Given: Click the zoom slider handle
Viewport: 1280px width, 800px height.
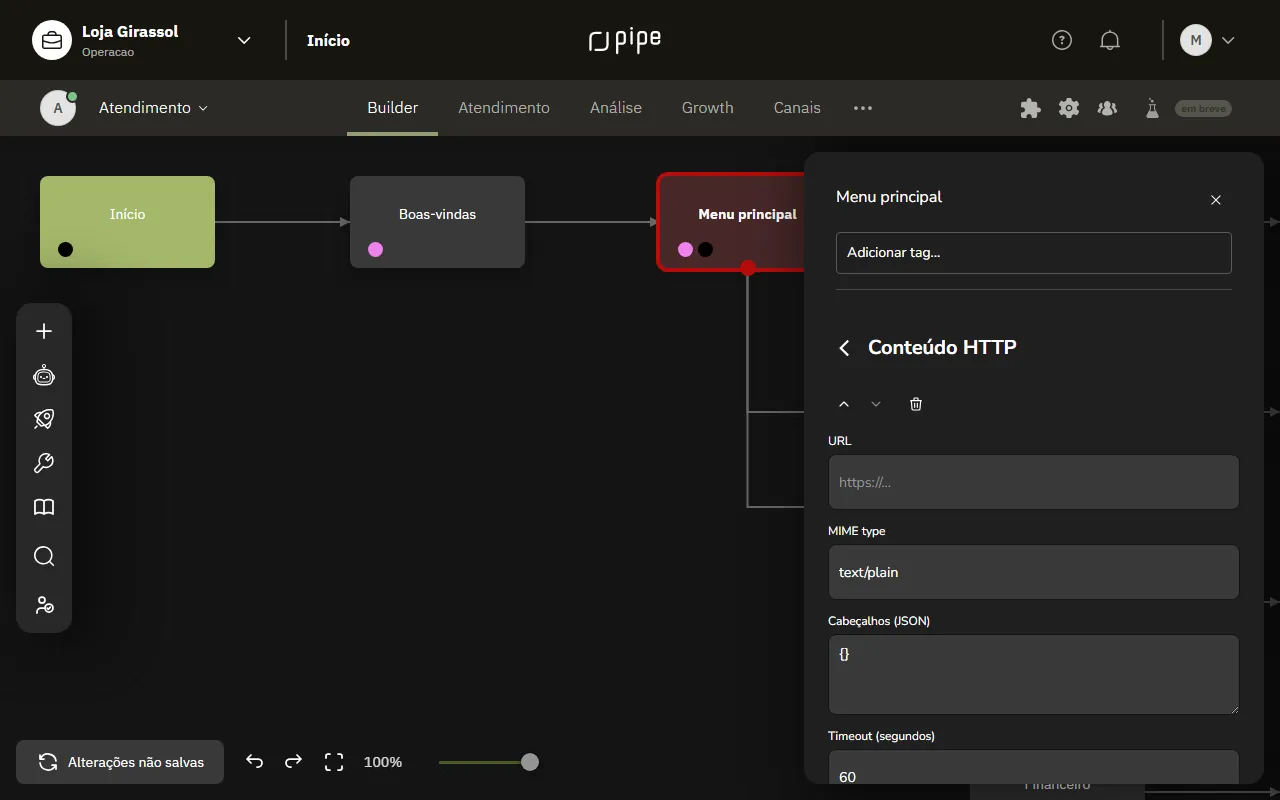Looking at the screenshot, I should 530,762.
